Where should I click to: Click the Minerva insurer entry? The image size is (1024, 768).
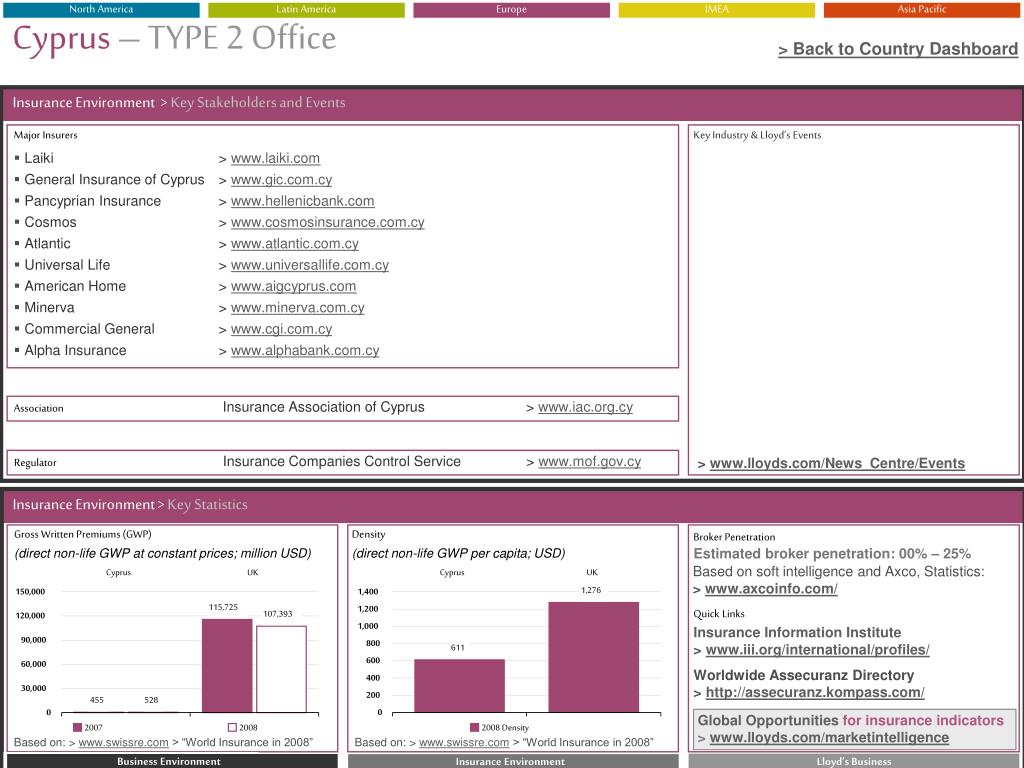tap(50, 308)
